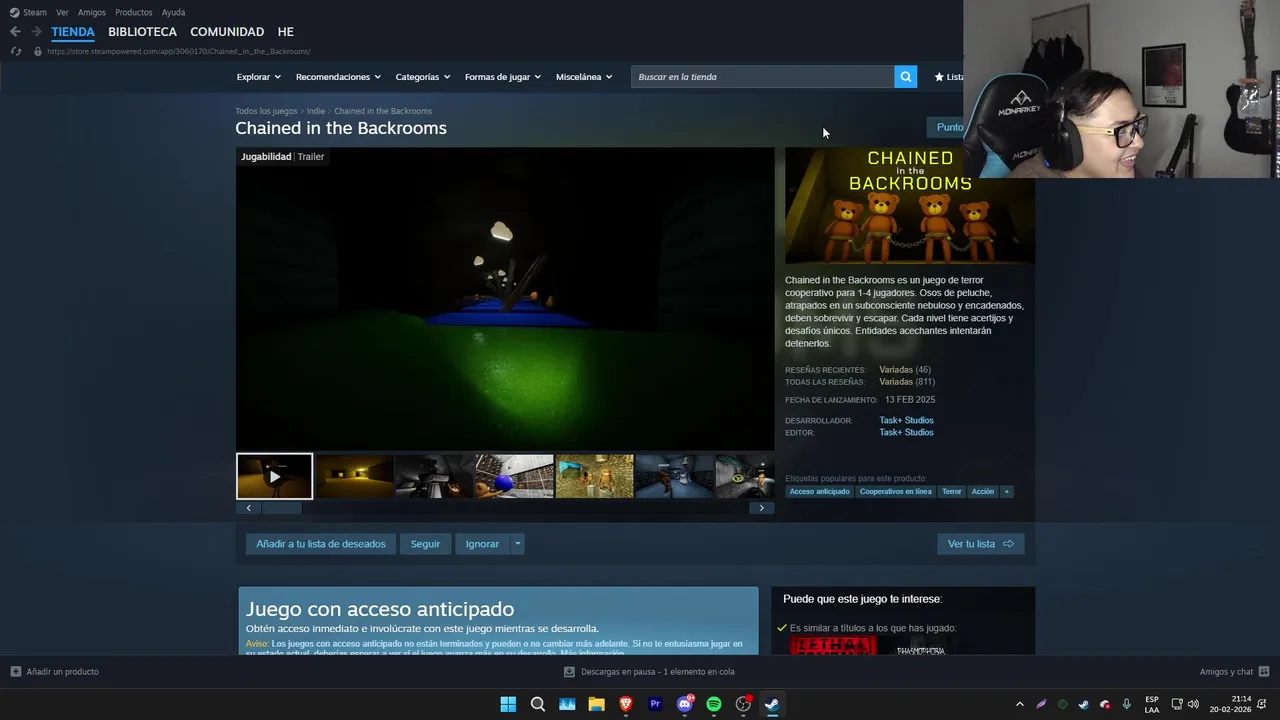
Task: Open the Task+ Studios editor link
Action: [906, 433]
